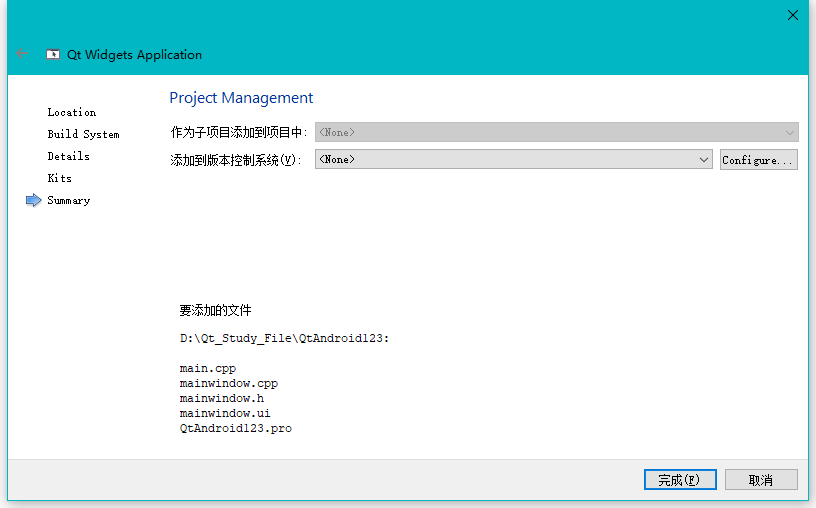816x508 pixels.
Task: Click the main.cpp file entry
Action: 208,369
